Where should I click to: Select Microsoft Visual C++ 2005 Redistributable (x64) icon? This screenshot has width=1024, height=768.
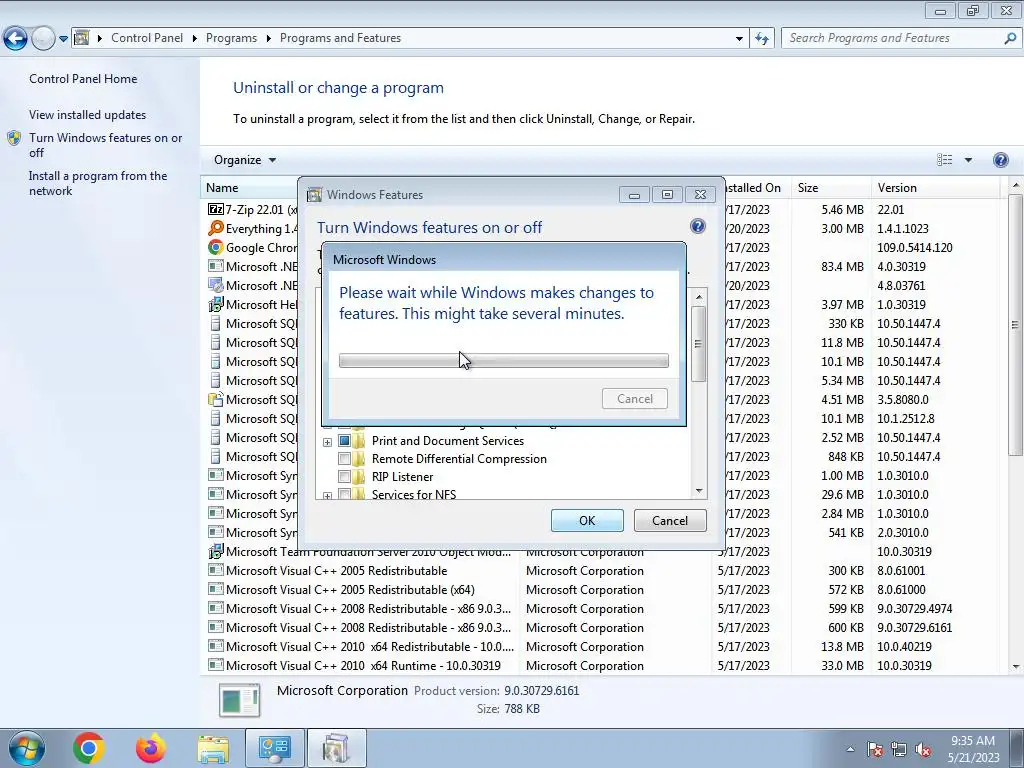(216, 589)
